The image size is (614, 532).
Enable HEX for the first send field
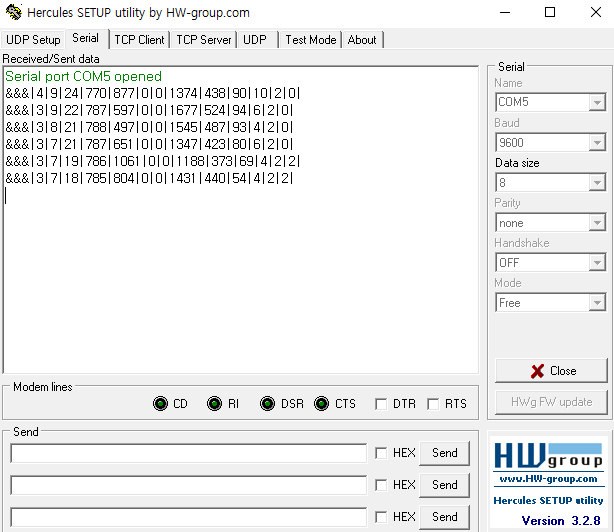(x=381, y=453)
